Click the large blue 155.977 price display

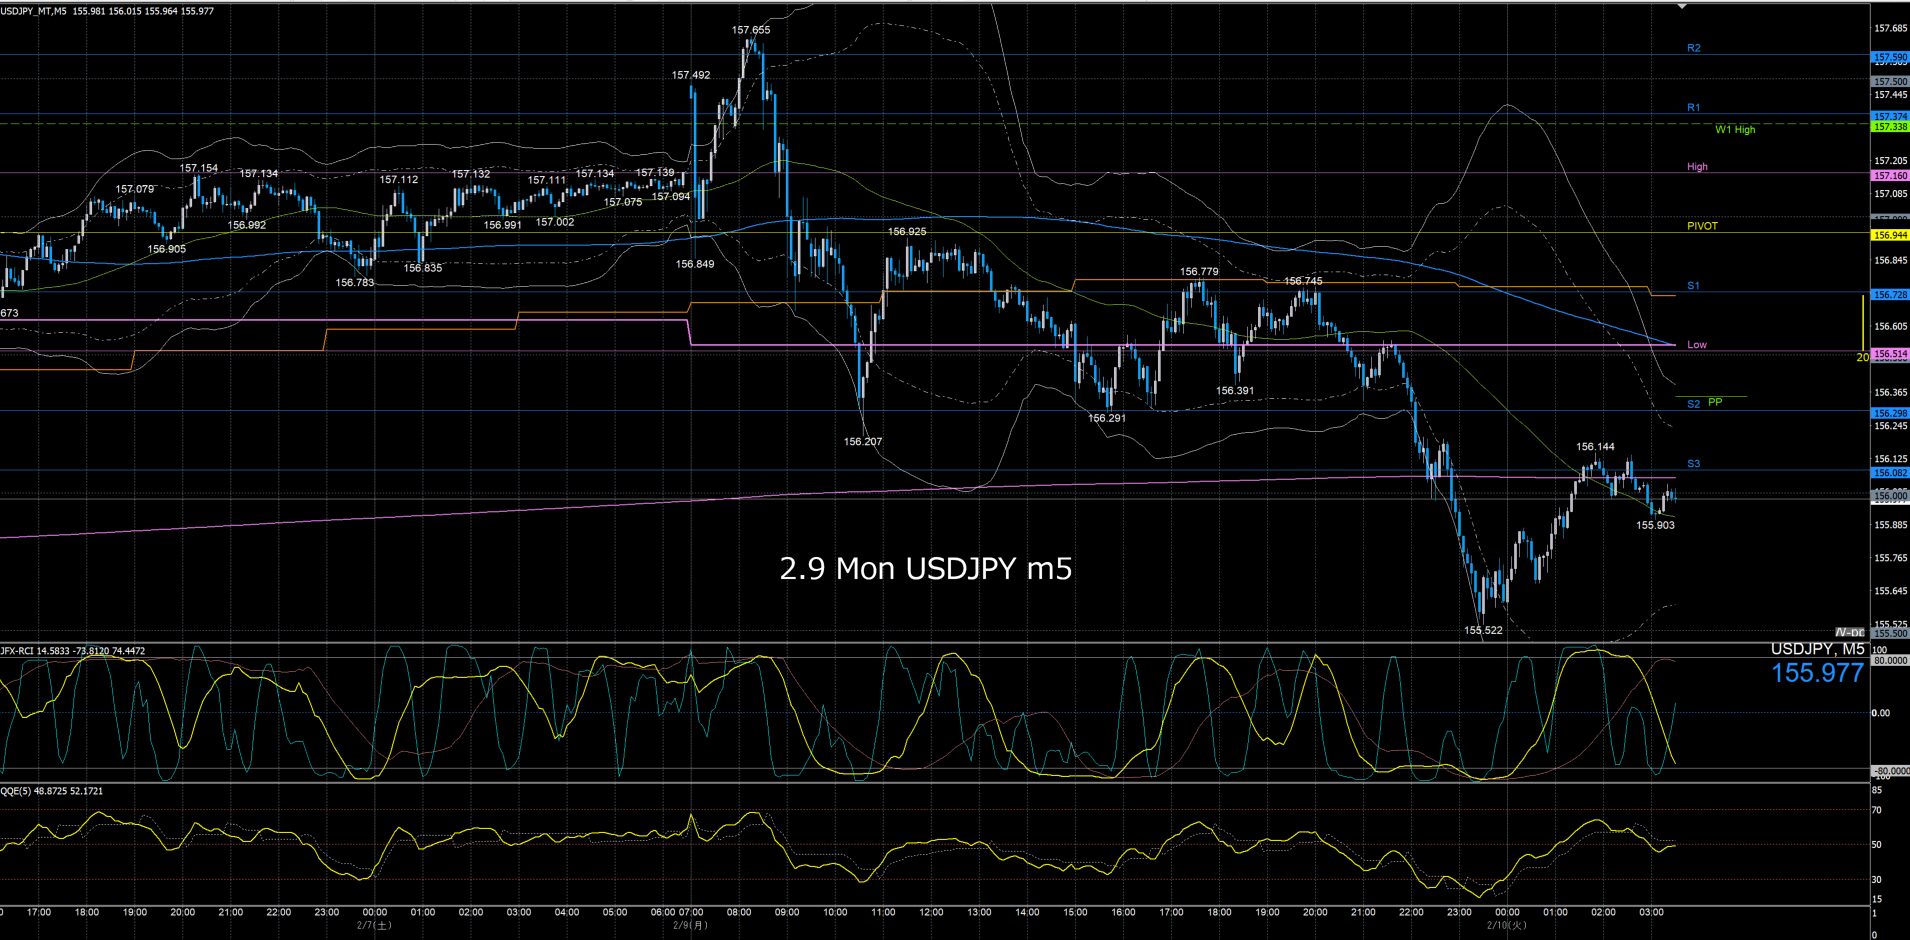tap(1817, 673)
